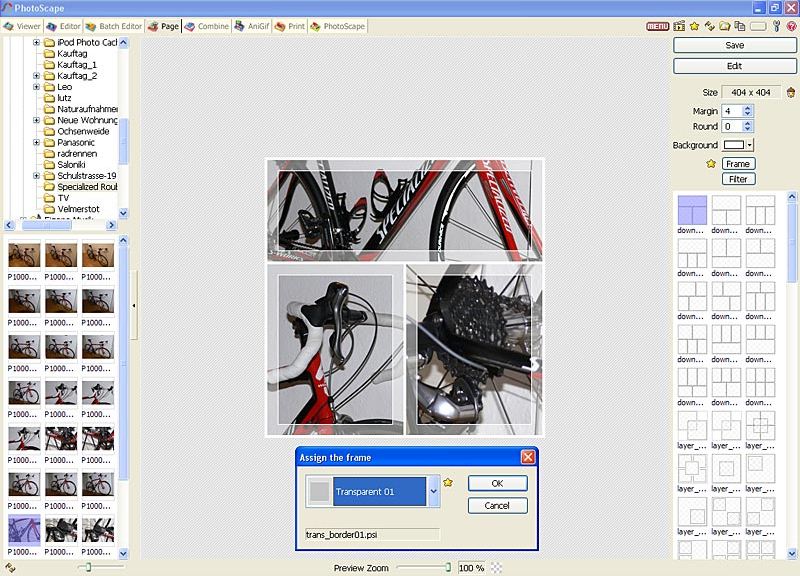Screen dimensions: 800x576
Task: Click the Background color swatch
Action: [734, 145]
